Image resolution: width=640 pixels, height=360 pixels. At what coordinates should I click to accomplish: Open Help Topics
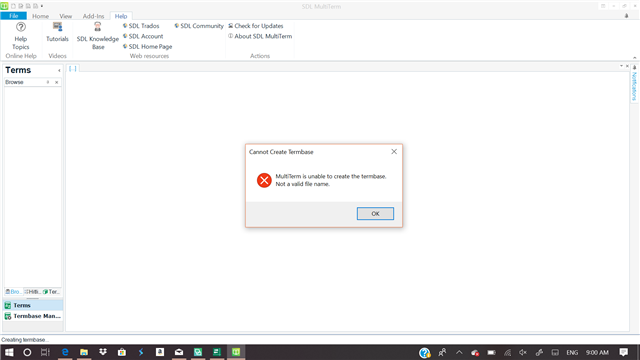pos(20,36)
